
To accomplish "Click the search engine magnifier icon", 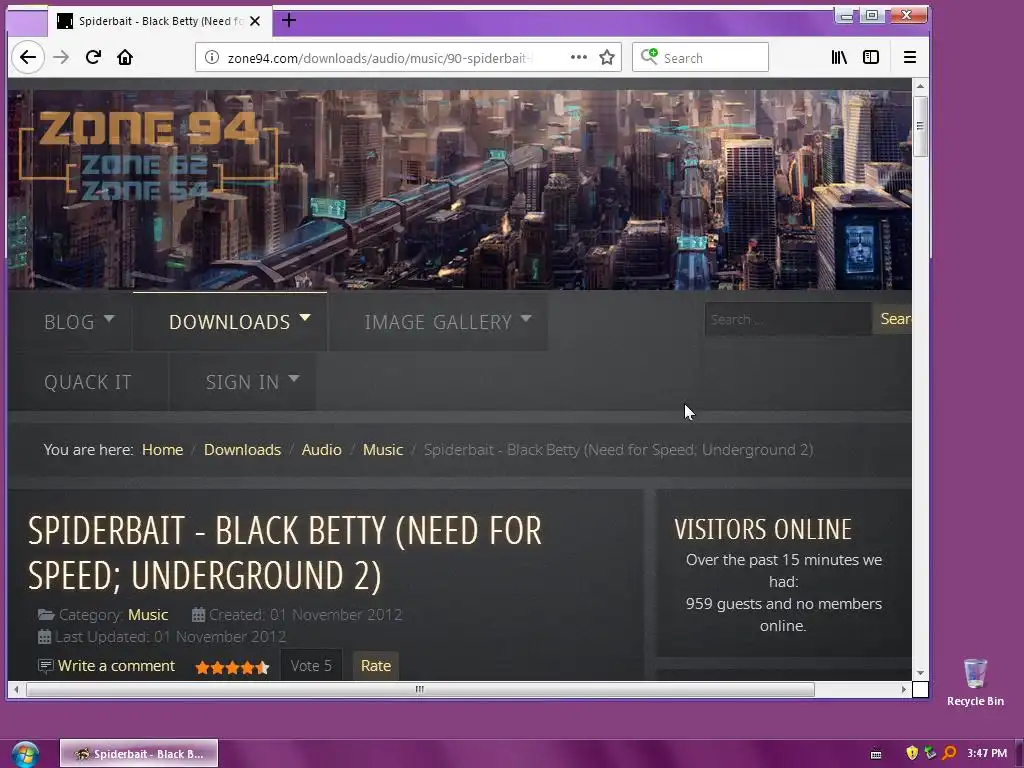I will 649,57.
